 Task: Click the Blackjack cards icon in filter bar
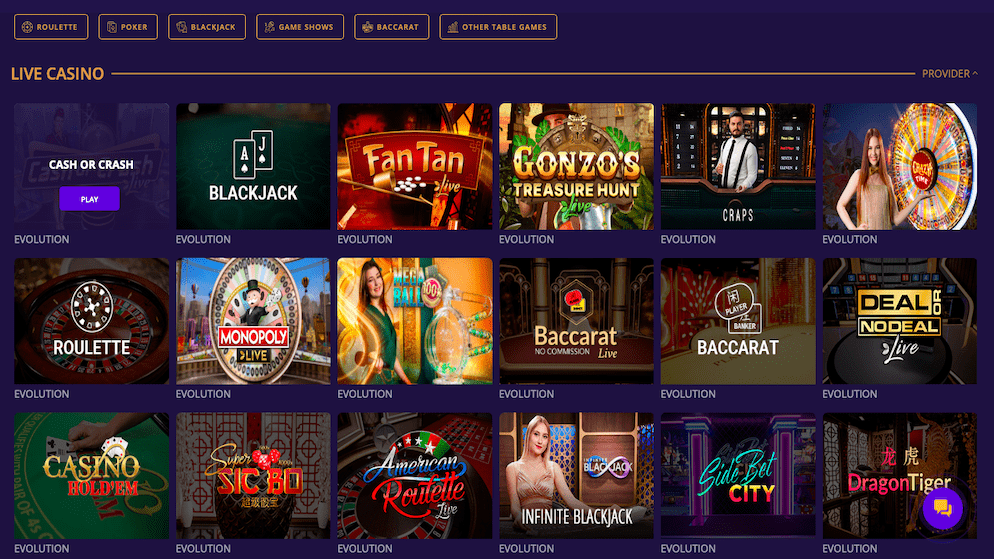point(181,27)
